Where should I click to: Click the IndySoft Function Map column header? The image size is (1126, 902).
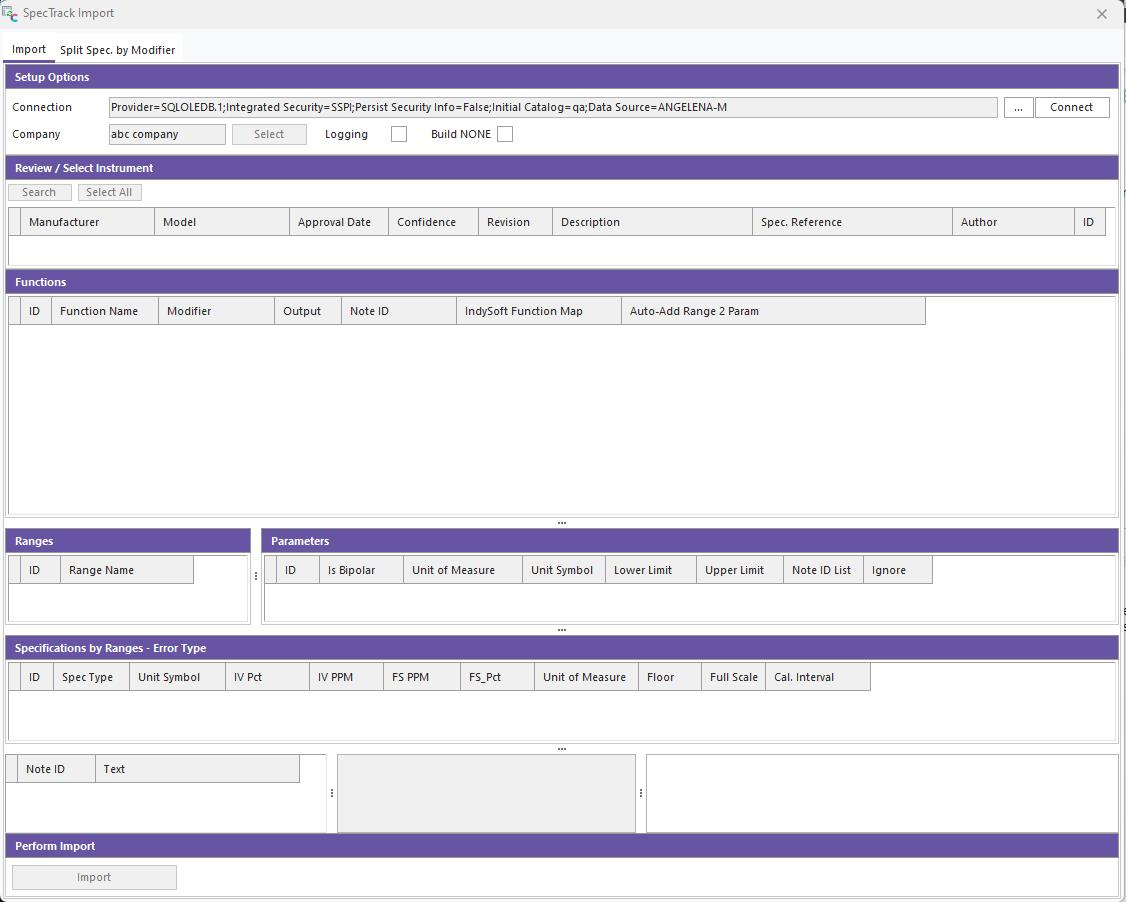[538, 311]
